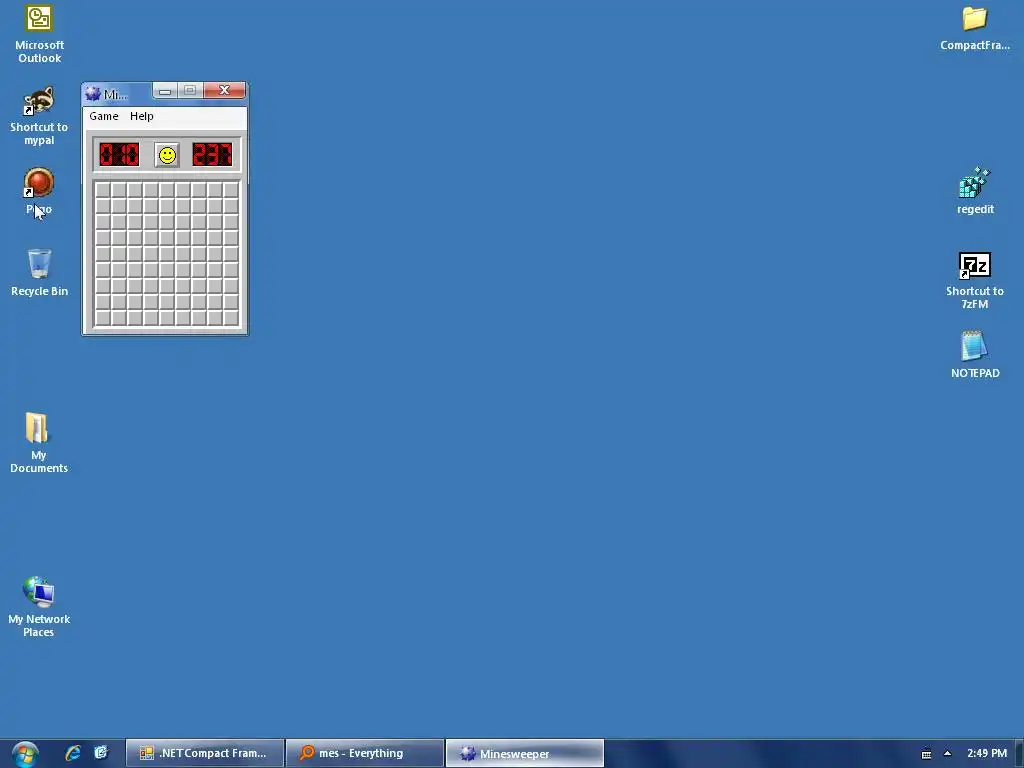Select the My Documents folder icon
Screen dimensions: 1024x768
point(39,443)
